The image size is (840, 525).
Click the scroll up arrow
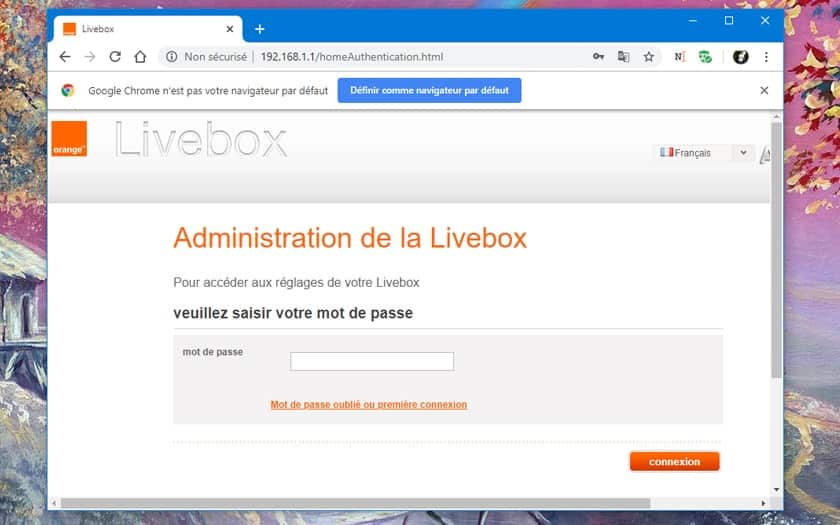pos(776,116)
